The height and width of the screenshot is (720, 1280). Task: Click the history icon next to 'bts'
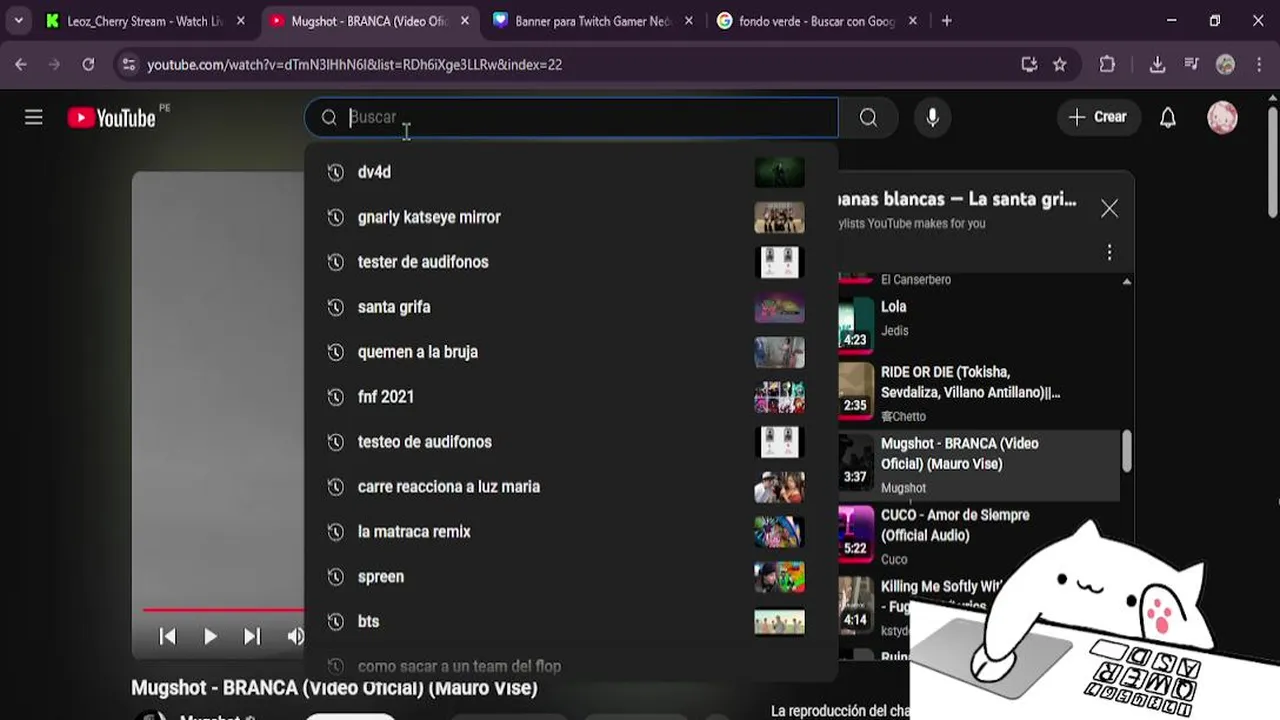[x=335, y=622]
